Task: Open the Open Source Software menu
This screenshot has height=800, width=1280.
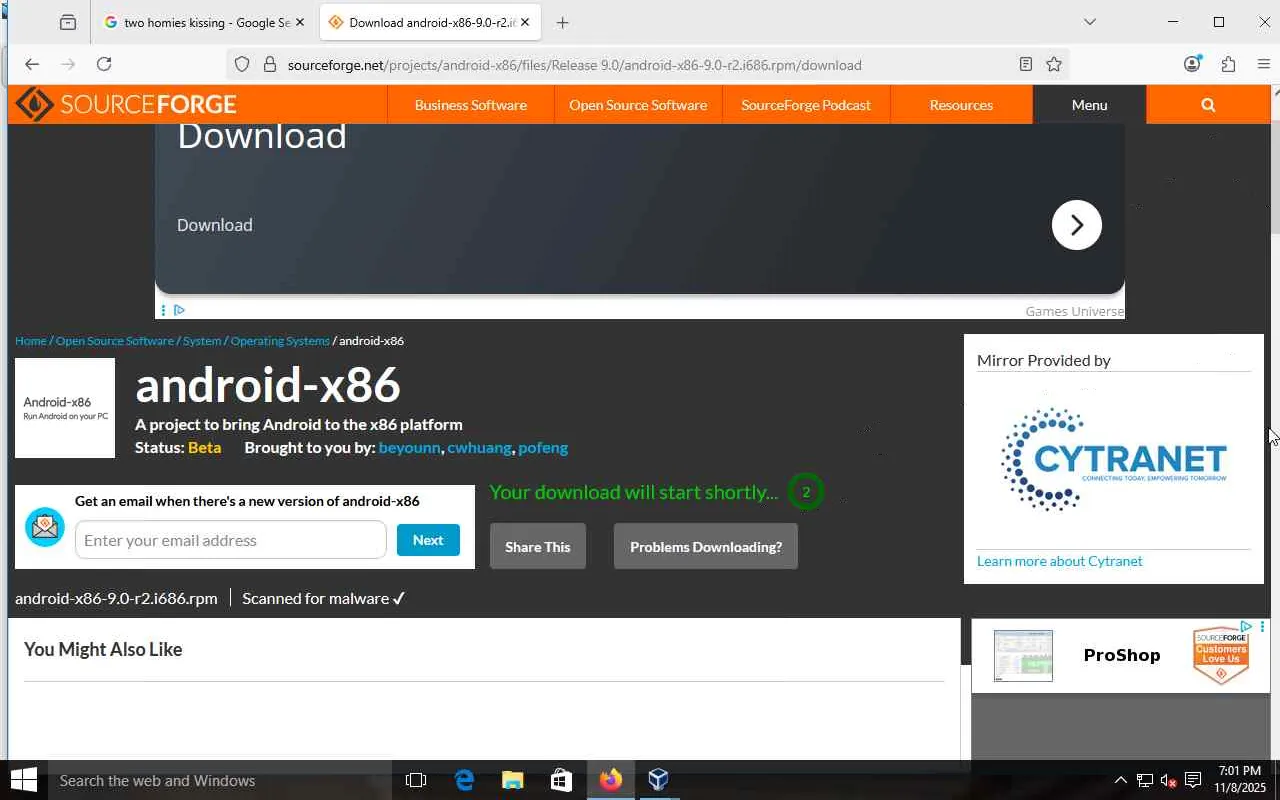Action: point(638,105)
